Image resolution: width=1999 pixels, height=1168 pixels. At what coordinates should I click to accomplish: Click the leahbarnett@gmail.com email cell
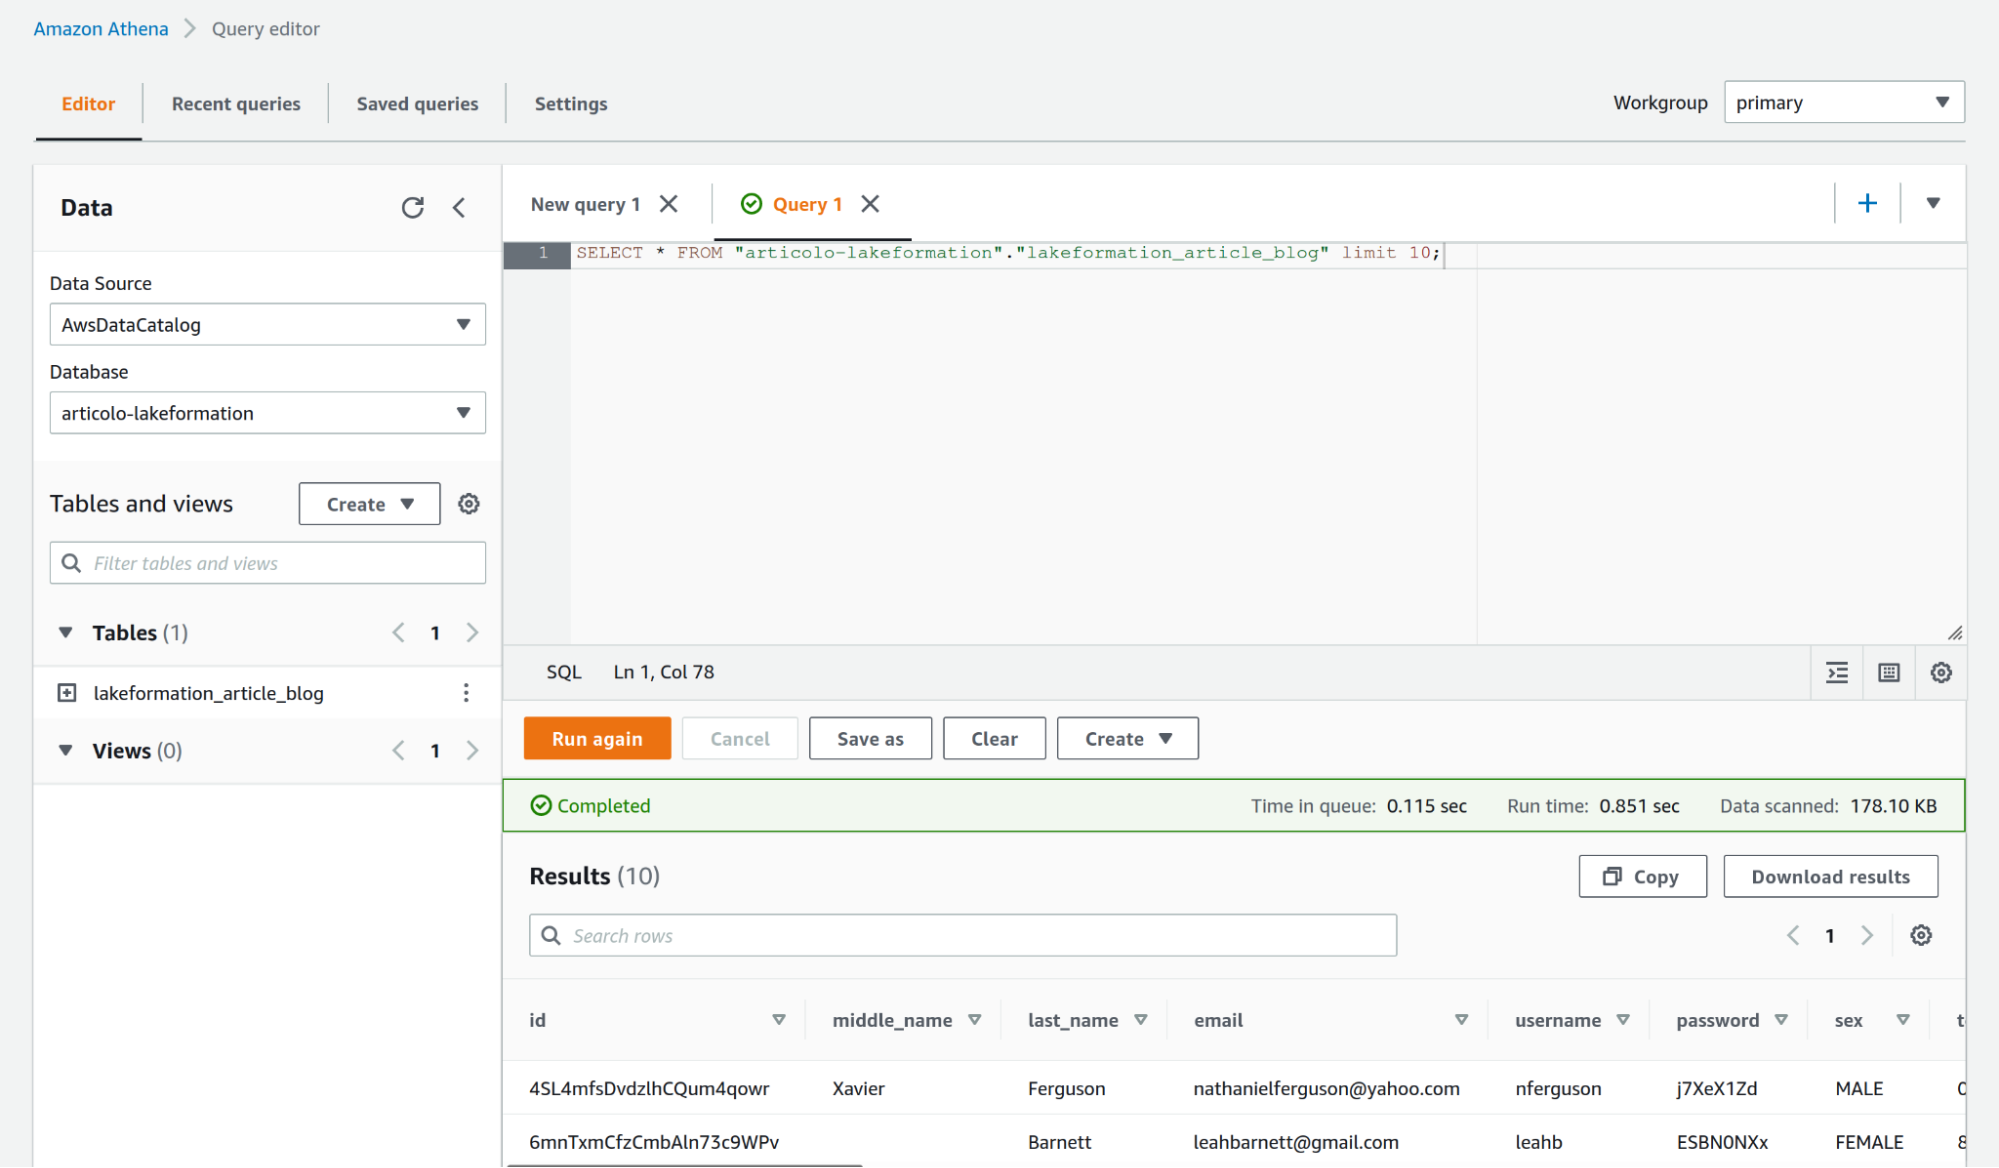tap(1296, 1142)
